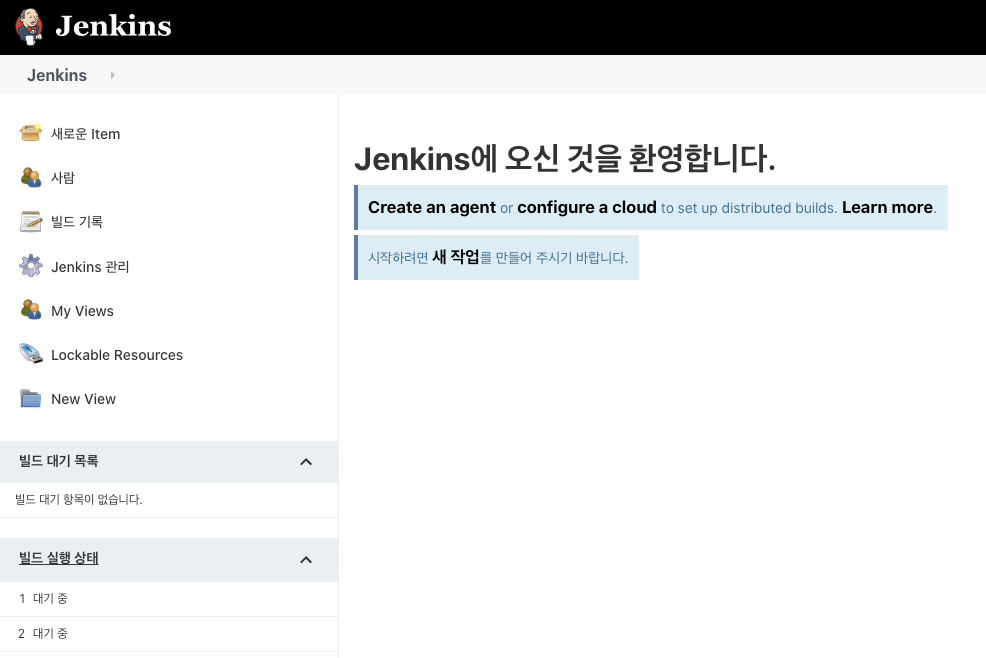The image size is (986, 658).
Task: Open the 사람 sidebar link
Action: pos(63,178)
